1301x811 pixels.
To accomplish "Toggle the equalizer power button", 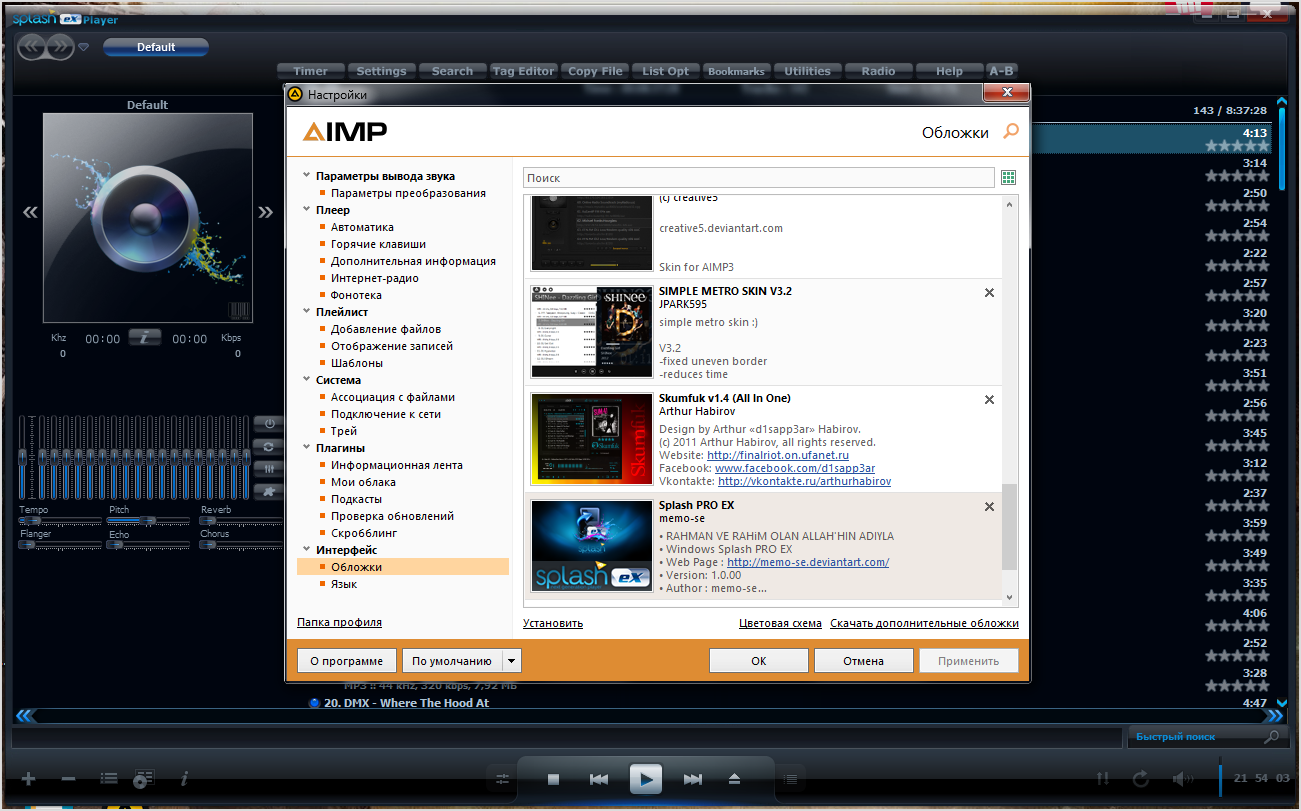I will (x=268, y=423).
